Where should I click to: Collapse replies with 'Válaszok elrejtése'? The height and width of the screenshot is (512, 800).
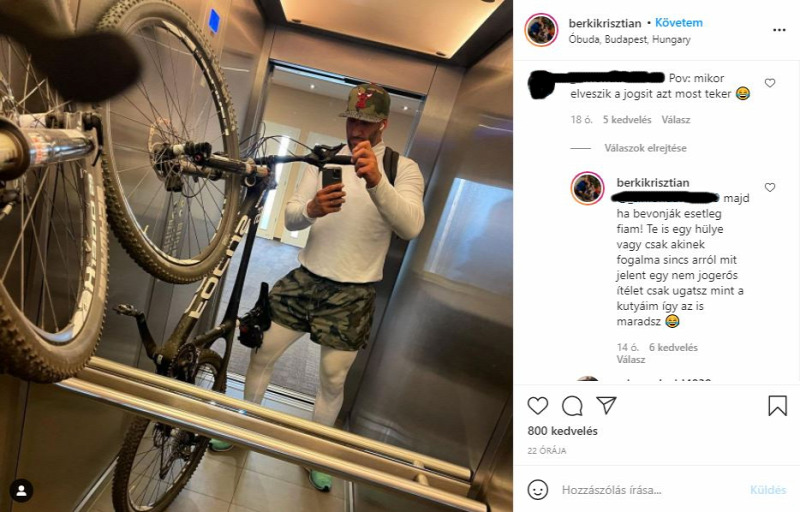645,148
